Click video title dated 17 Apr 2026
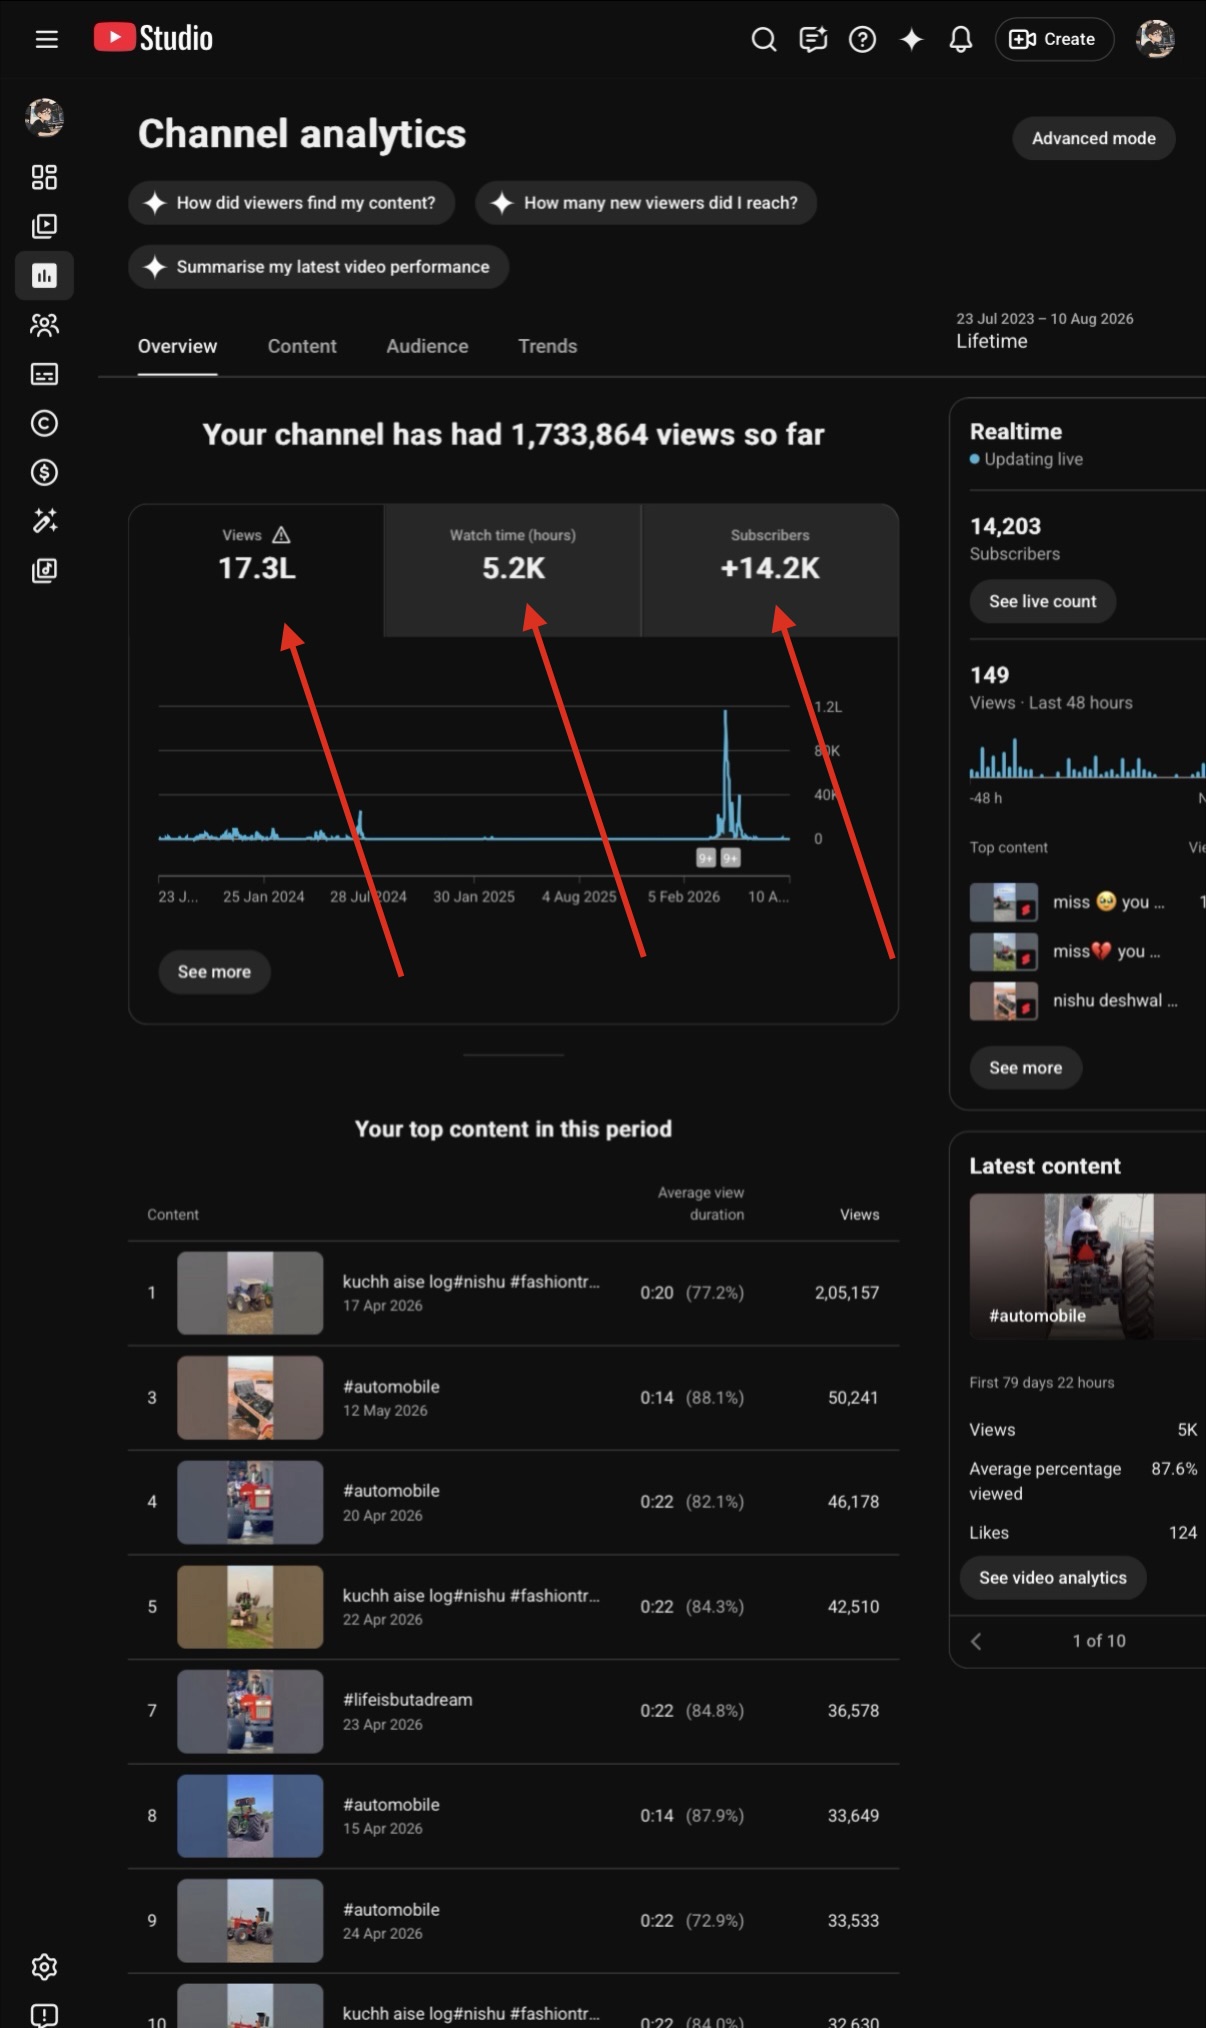The width and height of the screenshot is (1206, 2028). click(471, 1282)
